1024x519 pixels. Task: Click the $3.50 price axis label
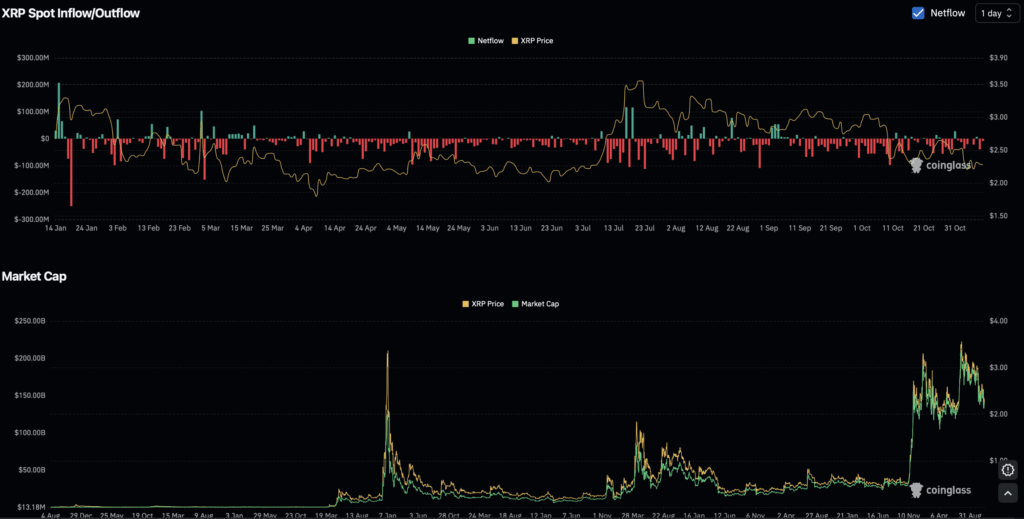tap(999, 85)
